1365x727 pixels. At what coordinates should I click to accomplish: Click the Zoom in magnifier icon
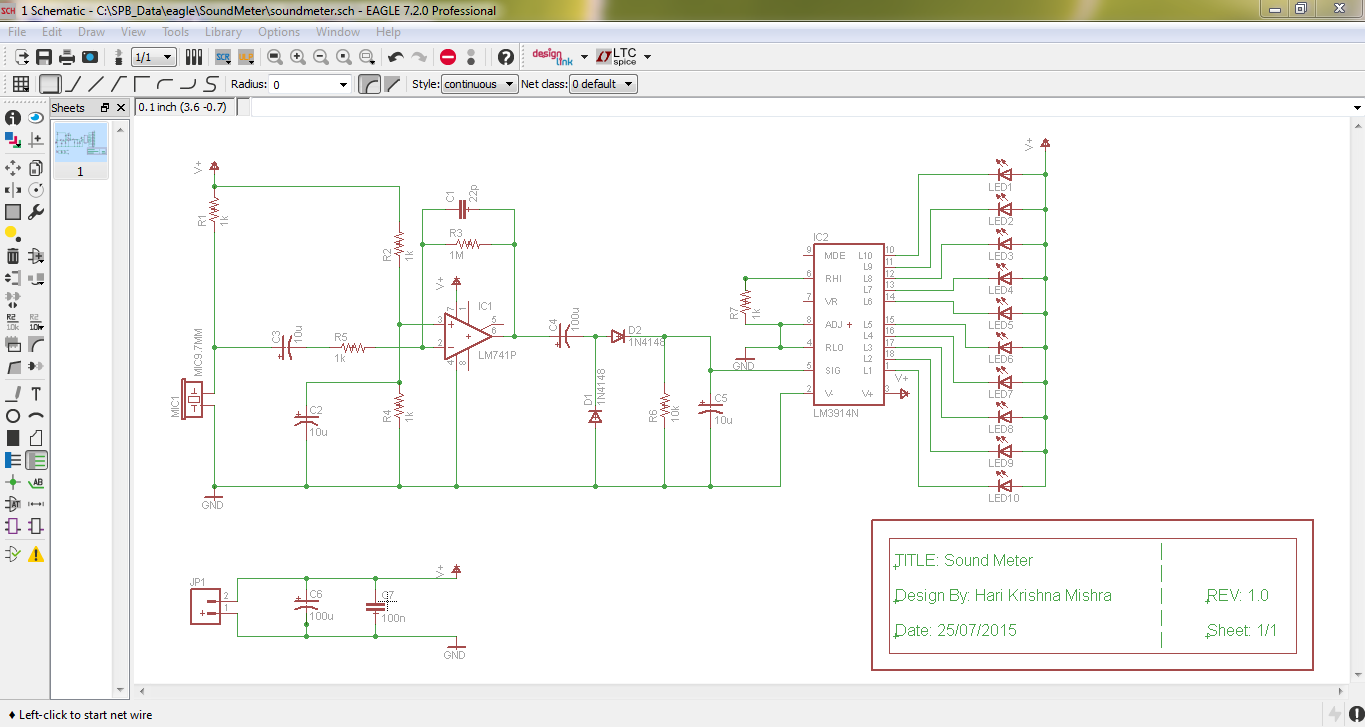[298, 57]
